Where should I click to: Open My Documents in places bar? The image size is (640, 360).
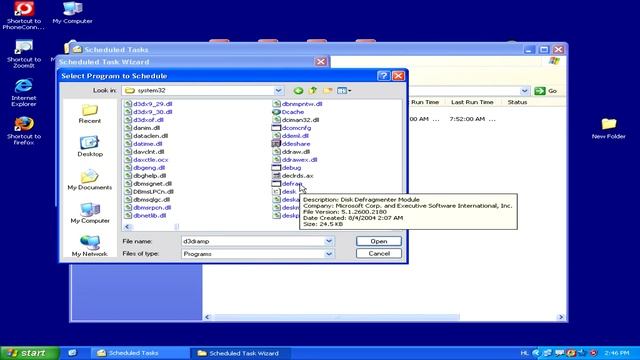tap(90, 180)
